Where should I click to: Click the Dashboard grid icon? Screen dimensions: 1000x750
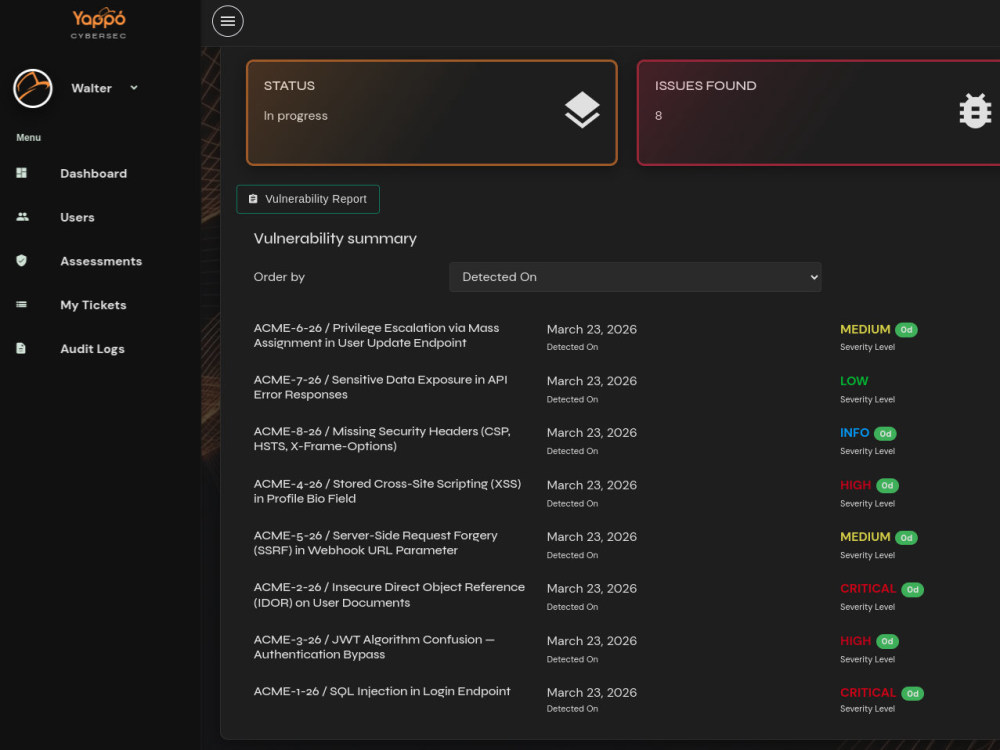(x=22, y=173)
